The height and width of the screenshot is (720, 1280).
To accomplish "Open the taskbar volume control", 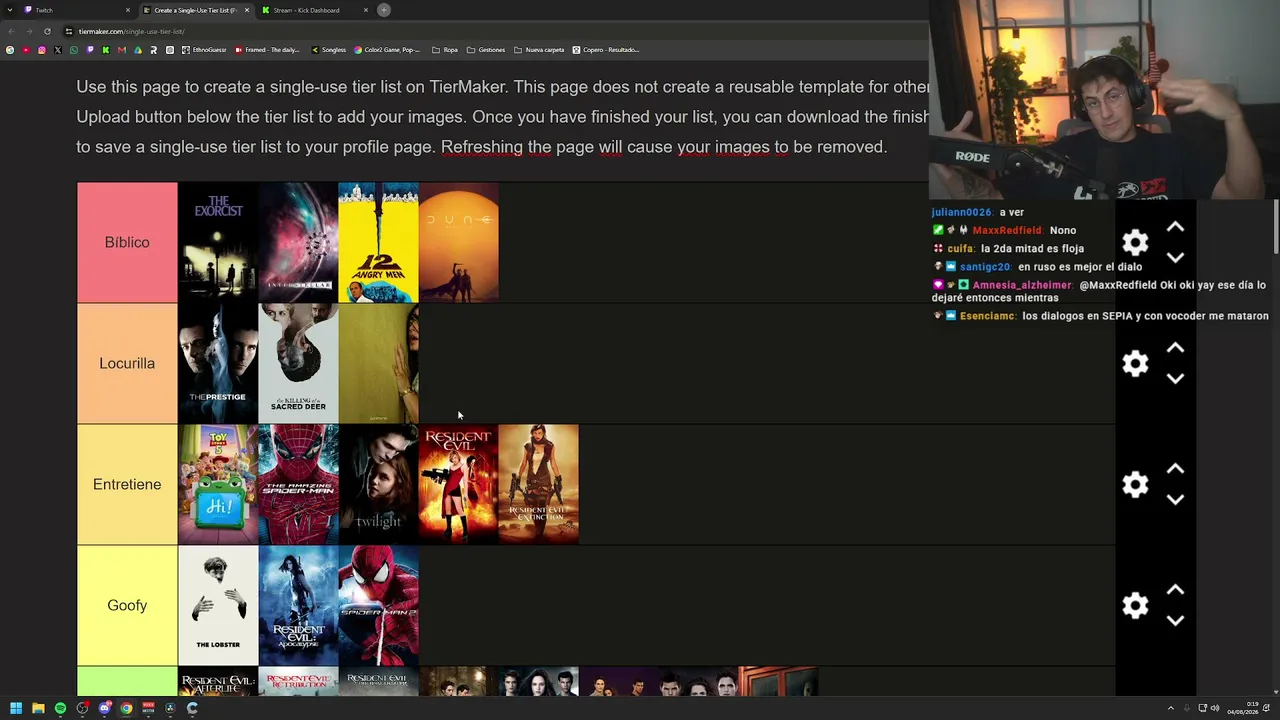I will tap(1215, 708).
